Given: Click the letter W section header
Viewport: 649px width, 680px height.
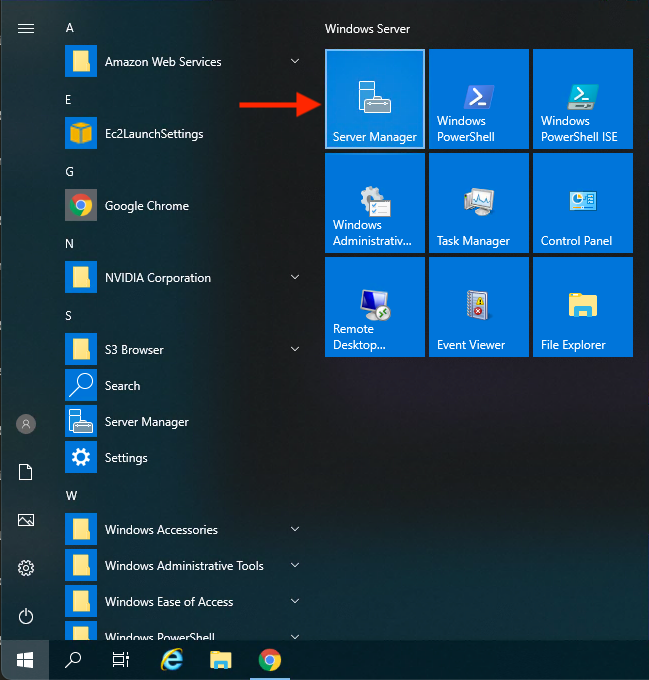Looking at the screenshot, I should click(x=72, y=496).
